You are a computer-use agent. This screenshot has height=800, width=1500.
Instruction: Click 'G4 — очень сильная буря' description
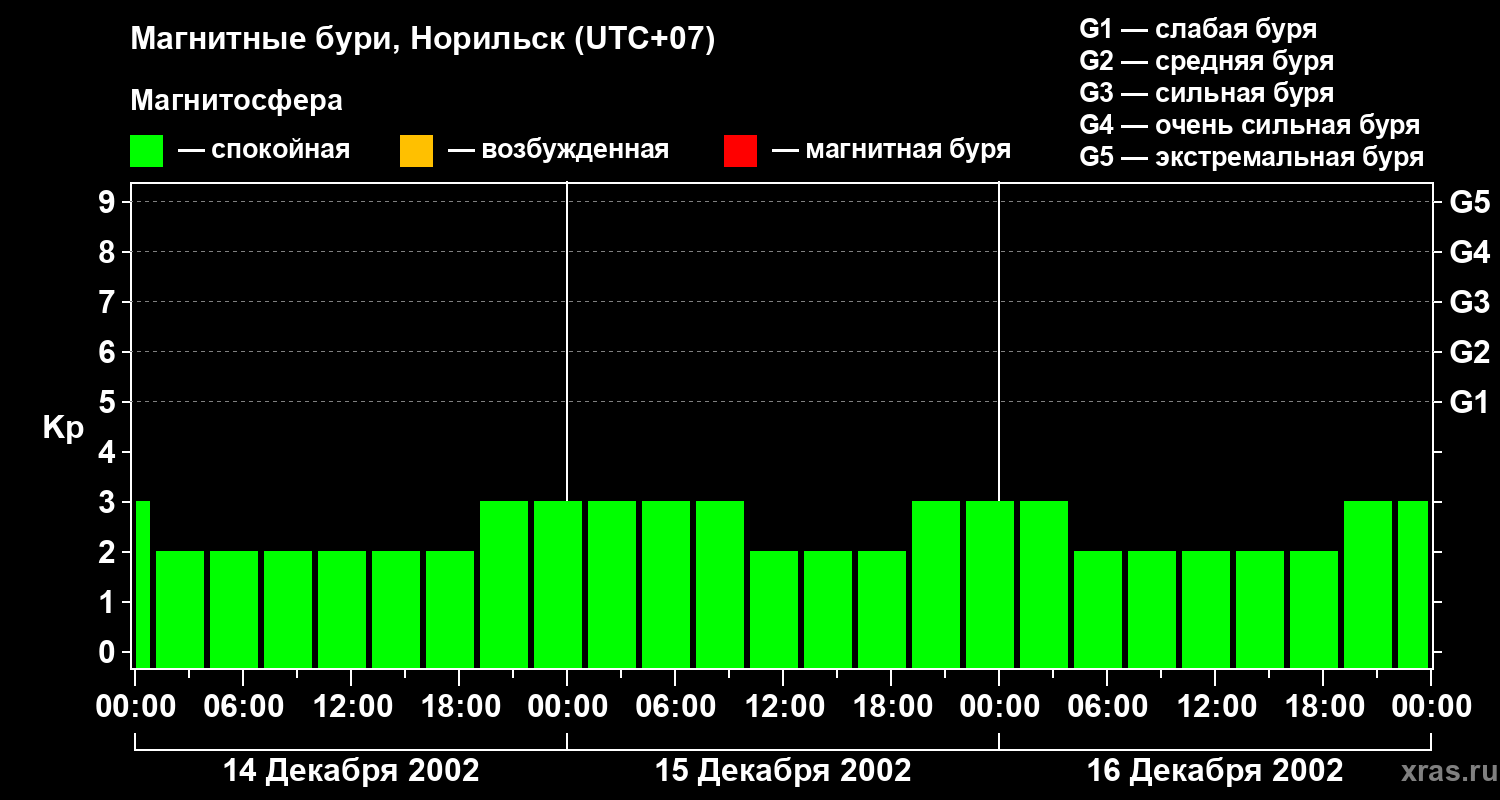[x=1249, y=125]
